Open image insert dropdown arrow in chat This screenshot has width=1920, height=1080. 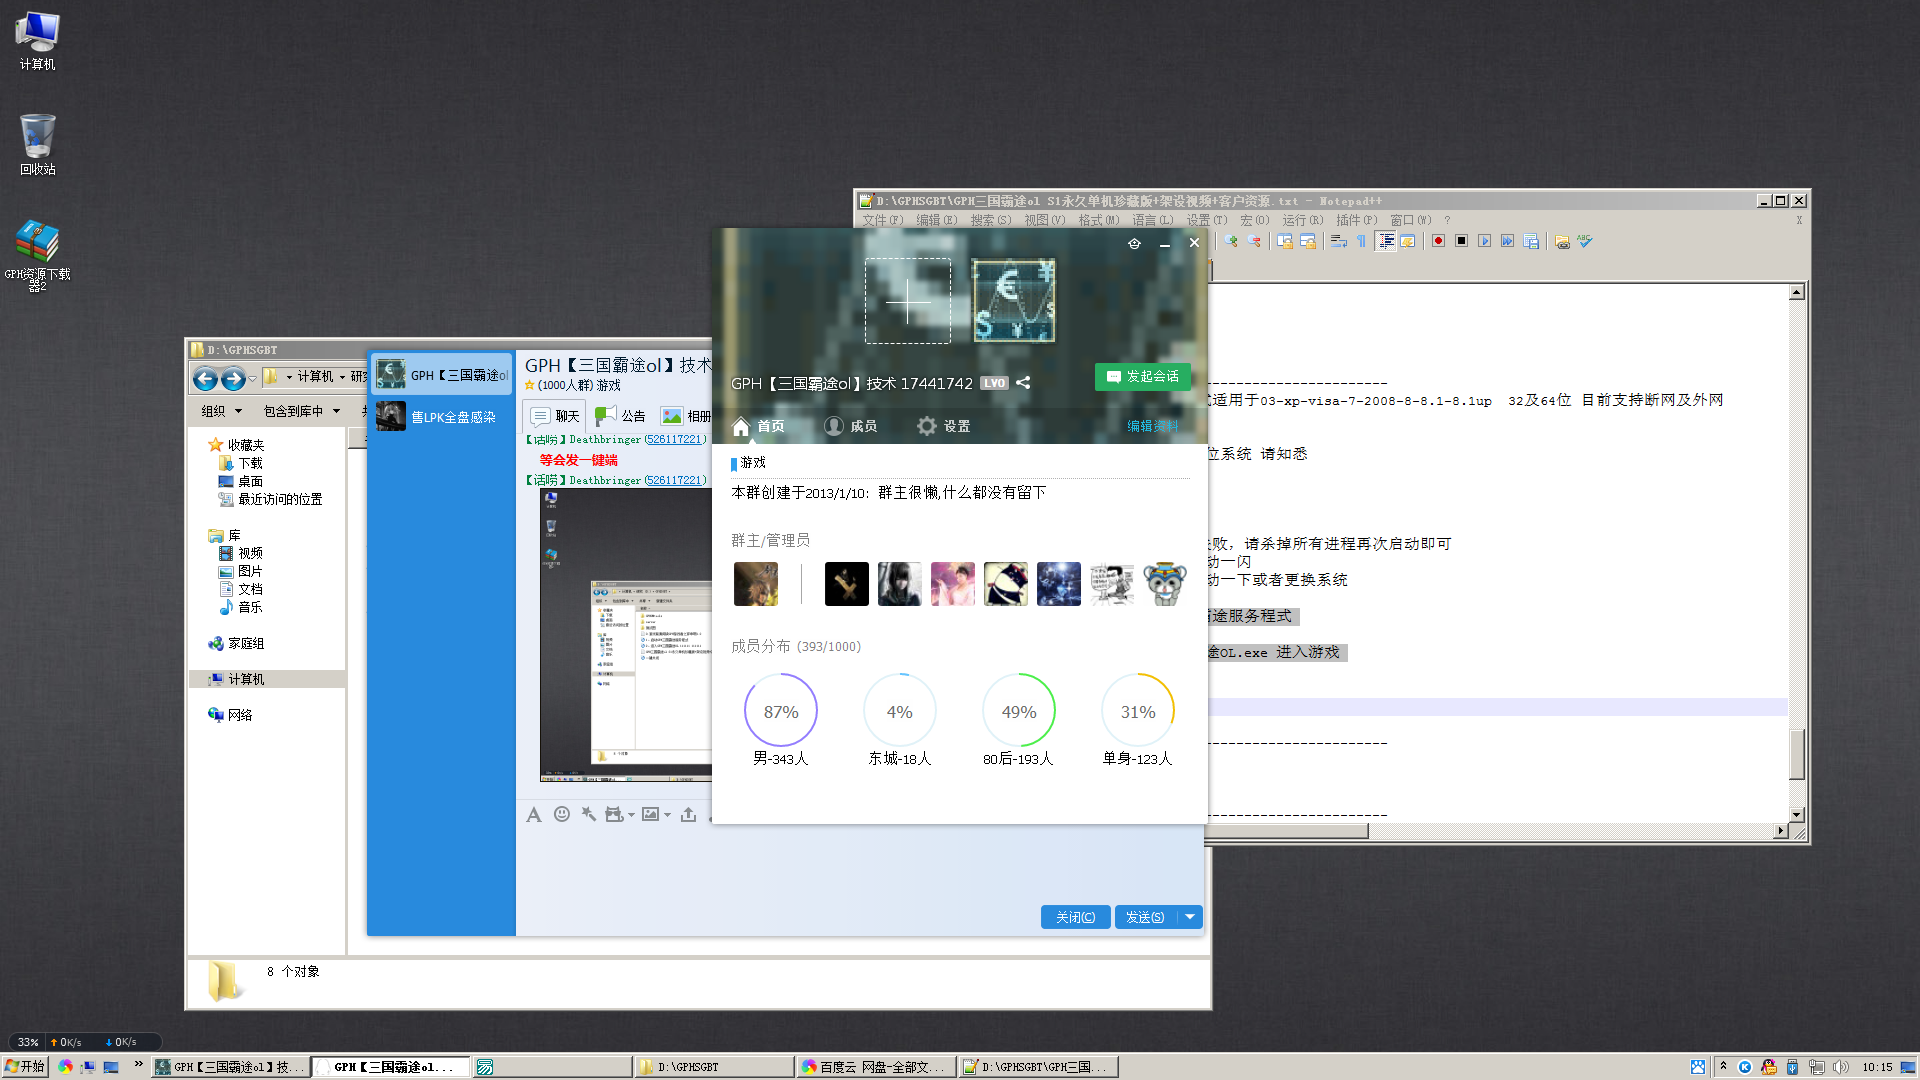pos(667,815)
